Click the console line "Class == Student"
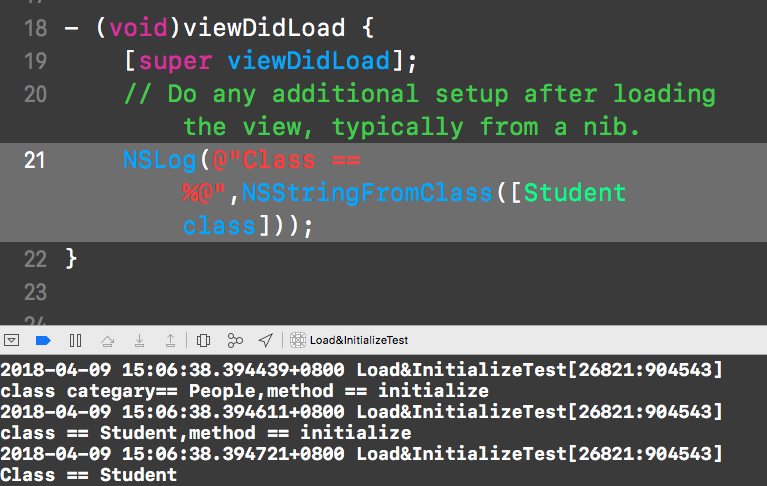The width and height of the screenshot is (767, 486). click(x=90, y=475)
